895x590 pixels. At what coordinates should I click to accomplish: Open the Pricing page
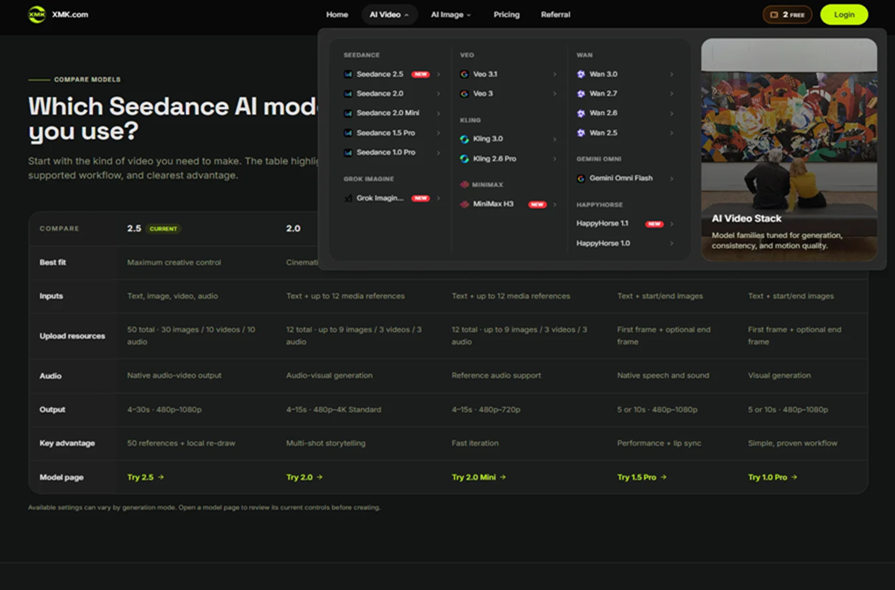click(506, 15)
